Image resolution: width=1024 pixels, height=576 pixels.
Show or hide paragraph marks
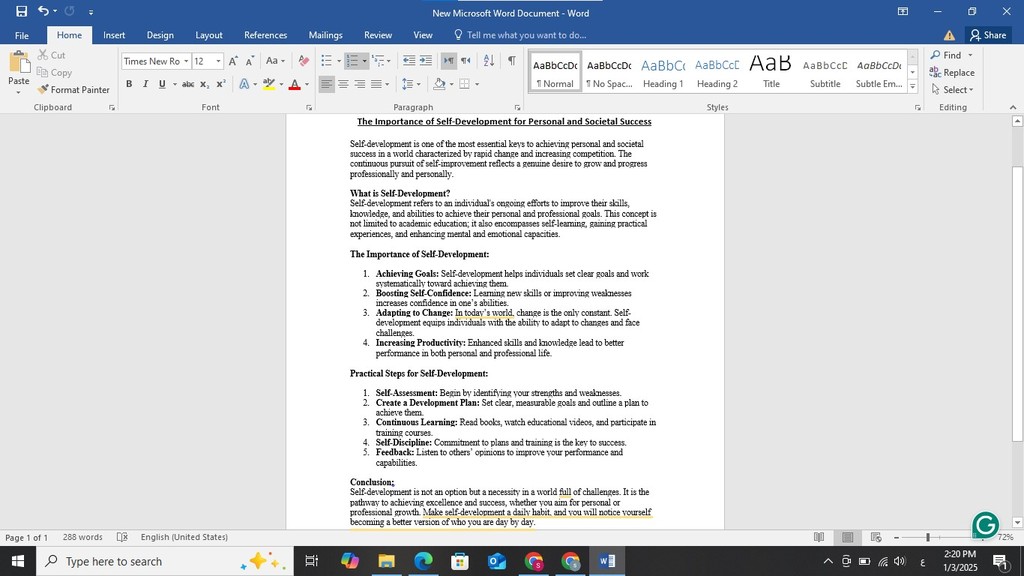click(x=511, y=61)
